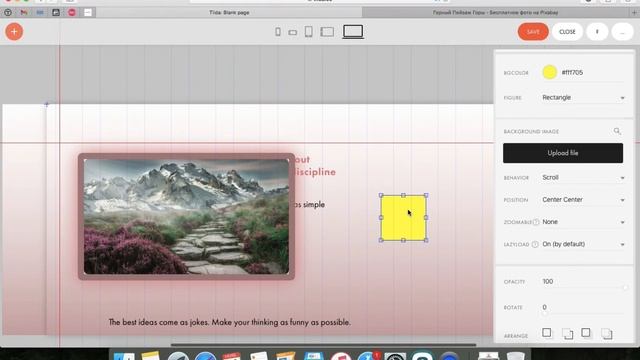This screenshot has width=640, height=360.
Task: Expand the Lazyload dropdown On (by default)
Action: [x=583, y=244]
